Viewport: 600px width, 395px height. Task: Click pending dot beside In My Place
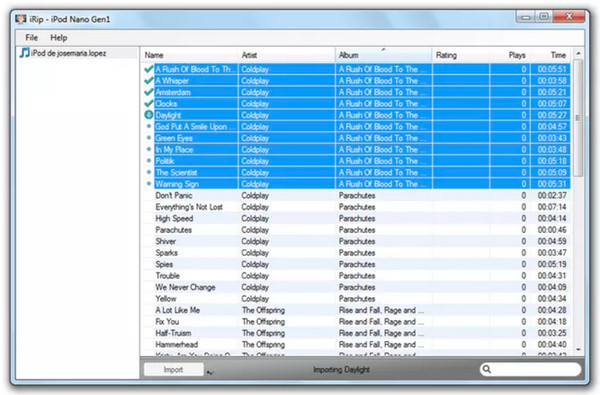click(149, 149)
